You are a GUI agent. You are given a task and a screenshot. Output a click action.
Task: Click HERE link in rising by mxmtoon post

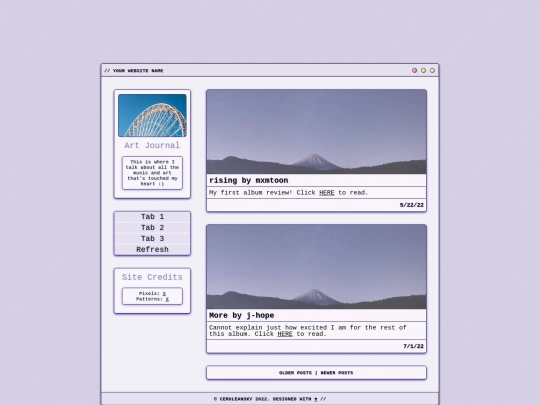(326, 193)
